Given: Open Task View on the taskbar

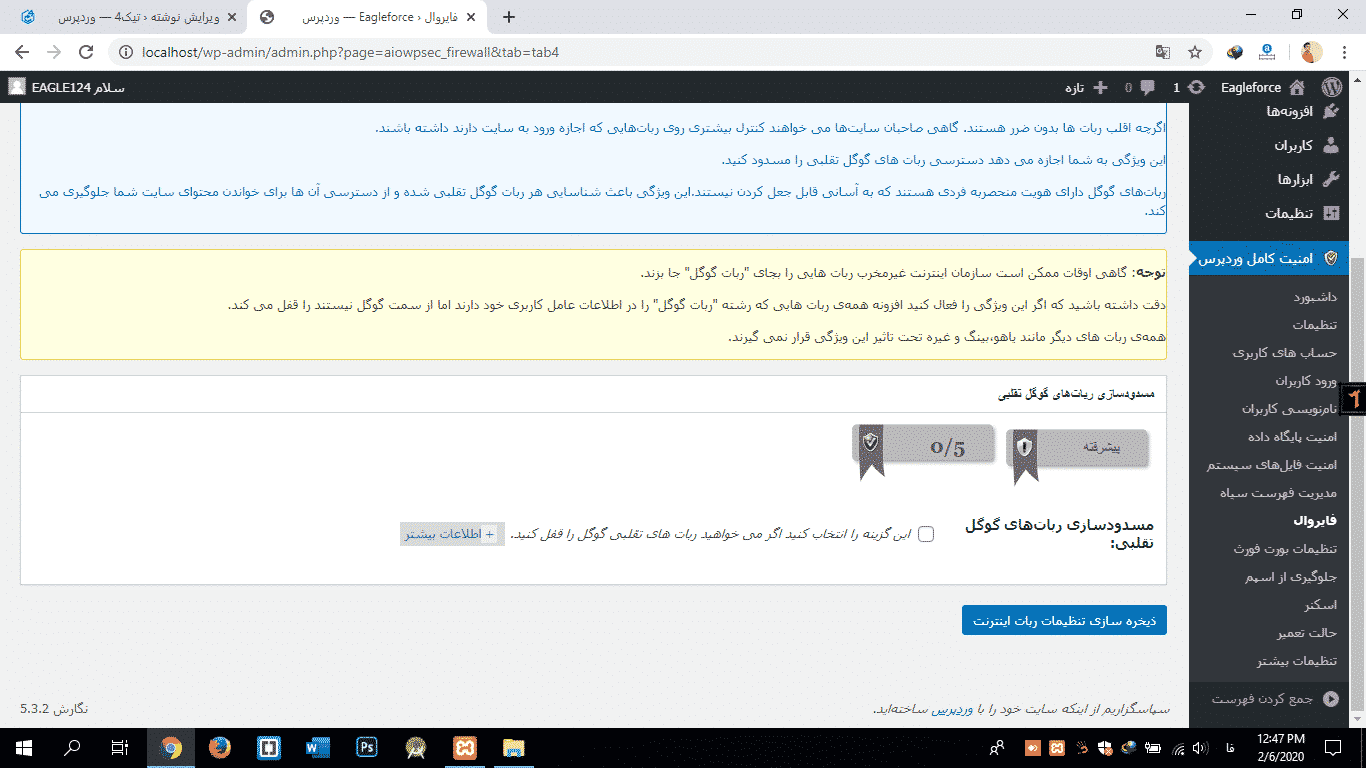Looking at the screenshot, I should [120, 747].
